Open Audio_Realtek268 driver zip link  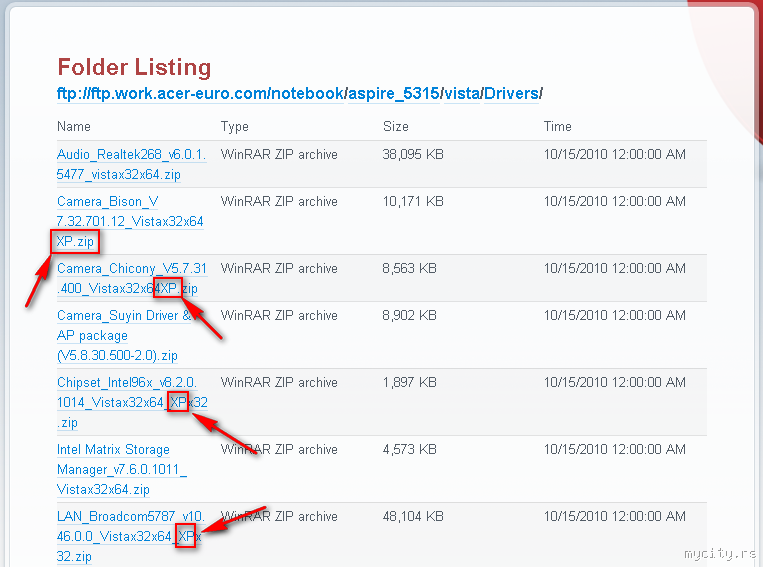click(131, 164)
